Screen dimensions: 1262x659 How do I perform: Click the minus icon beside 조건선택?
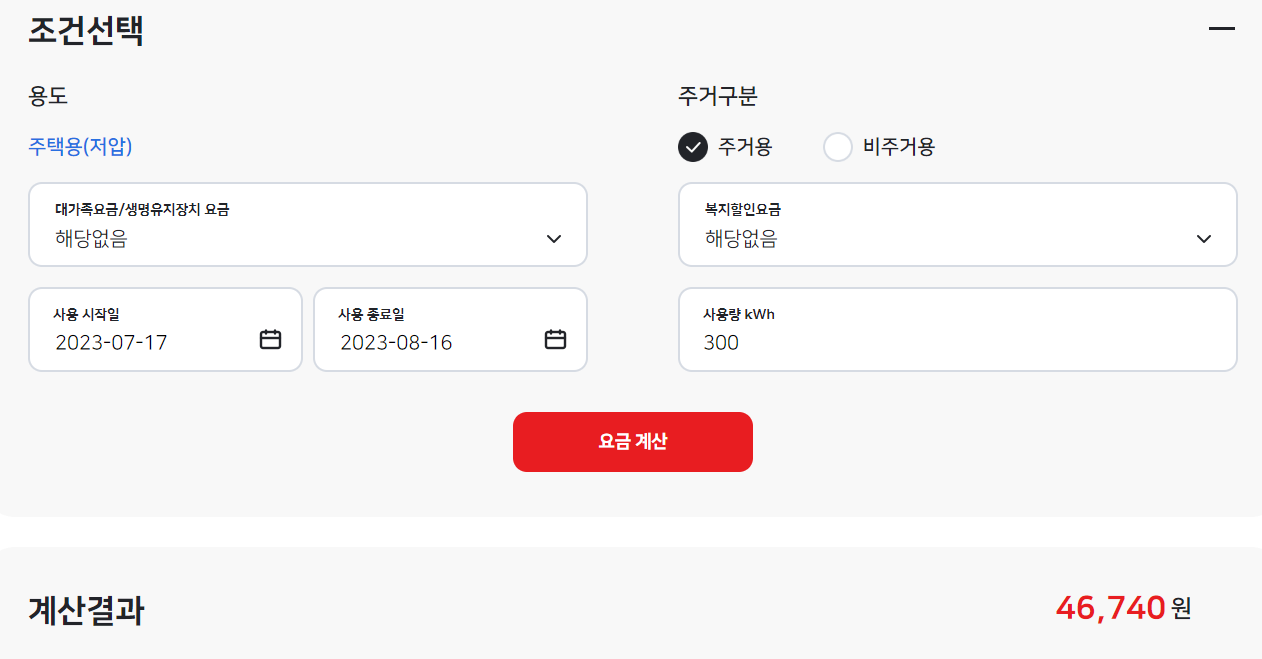coord(1221,28)
